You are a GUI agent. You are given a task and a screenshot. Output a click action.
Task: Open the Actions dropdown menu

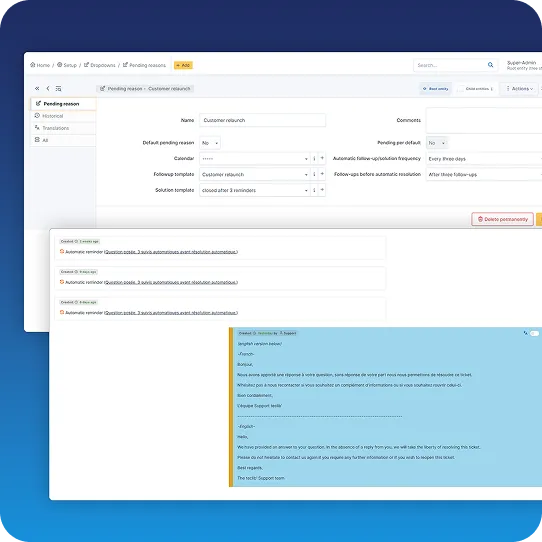point(520,89)
